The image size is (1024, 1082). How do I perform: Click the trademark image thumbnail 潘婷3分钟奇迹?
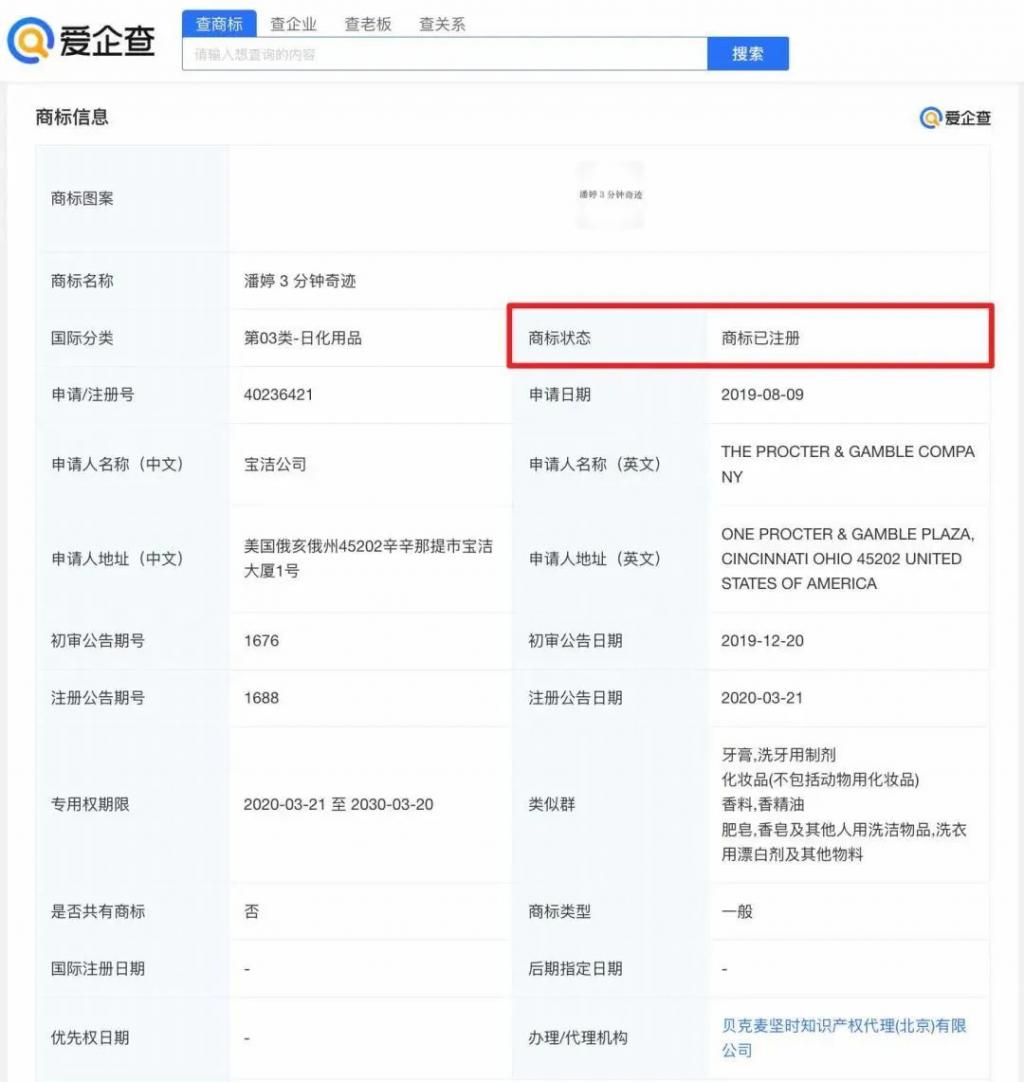[x=611, y=195]
